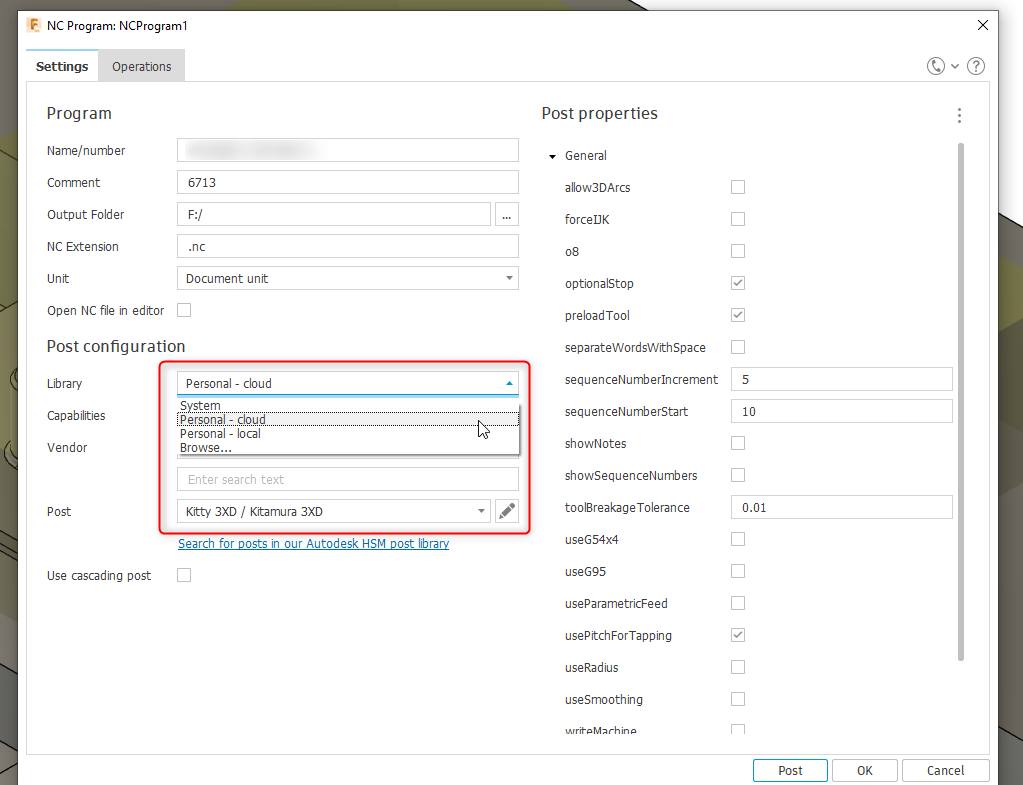
Task: Toggle the o8 checkbox
Action: [738, 251]
